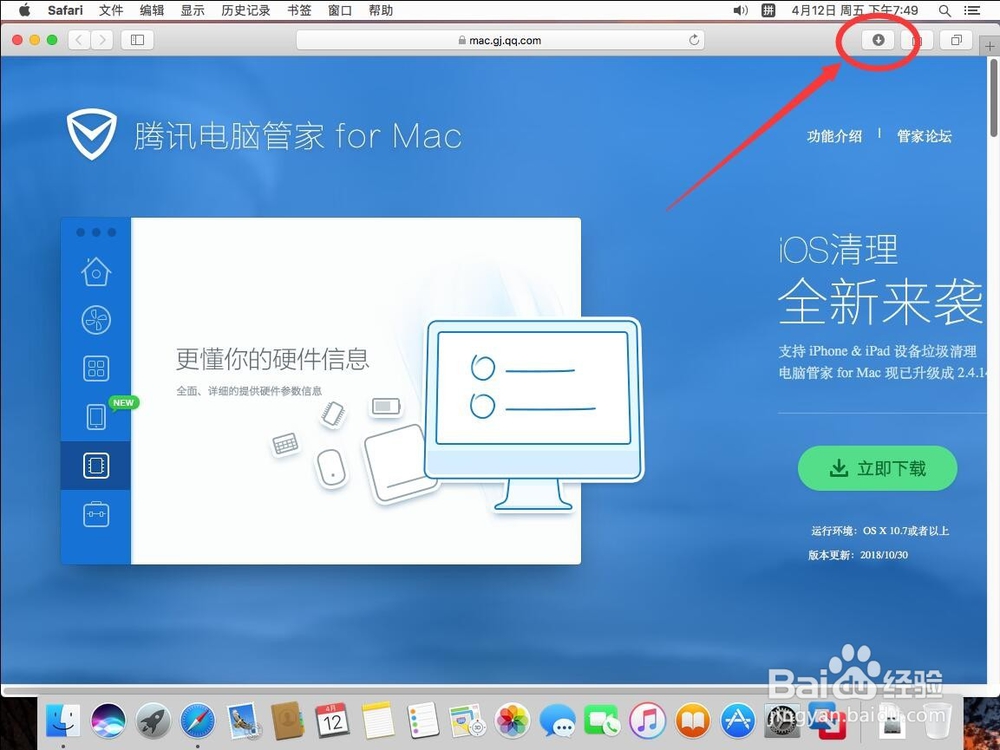
Task: Click the Safari compass icon in the Dock
Action: (x=198, y=721)
